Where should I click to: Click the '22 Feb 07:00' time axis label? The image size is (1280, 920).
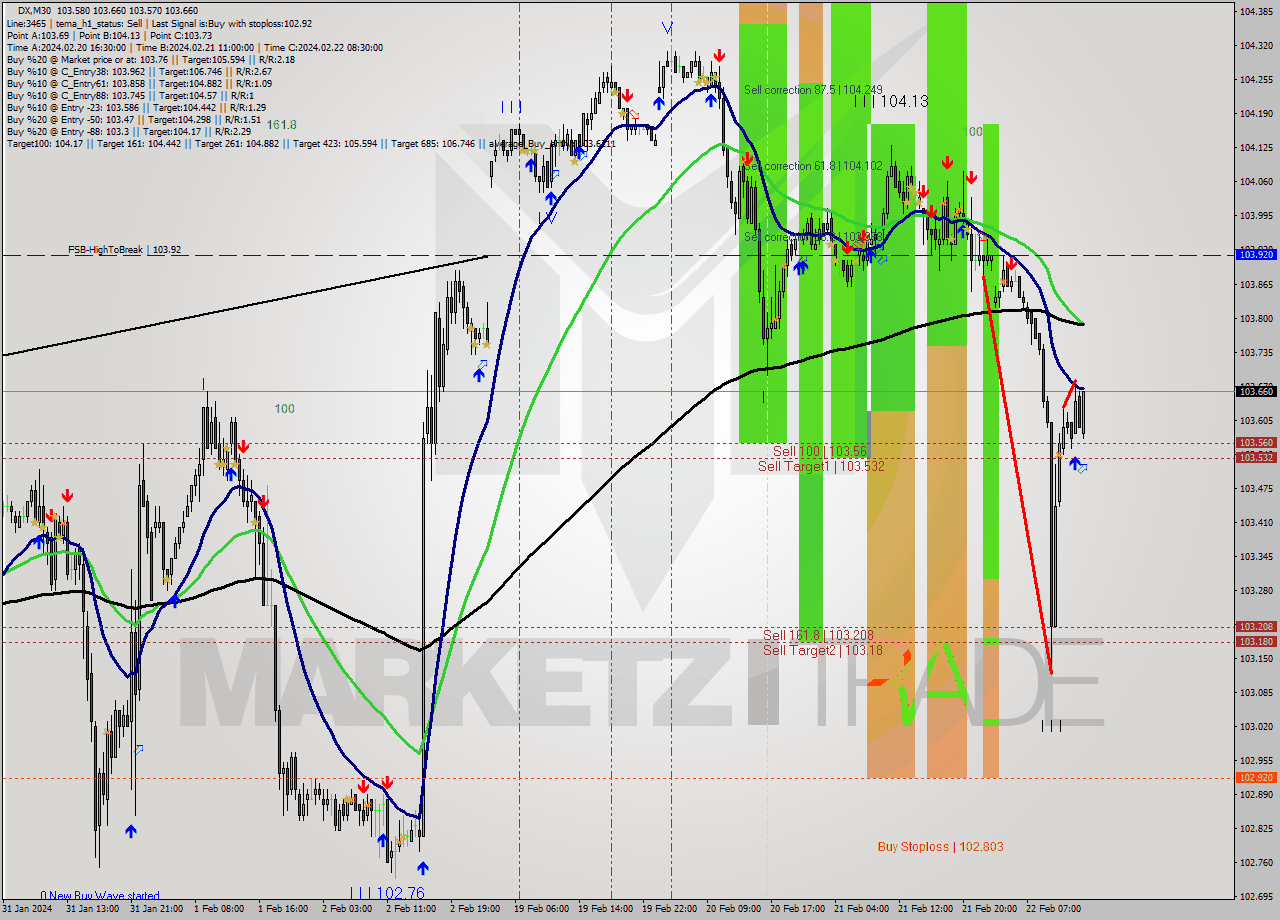pos(1053,909)
